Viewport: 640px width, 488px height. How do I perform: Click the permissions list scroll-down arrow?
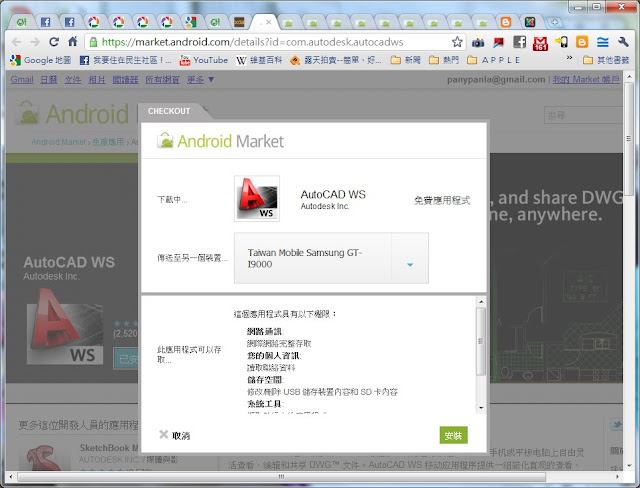tap(481, 408)
